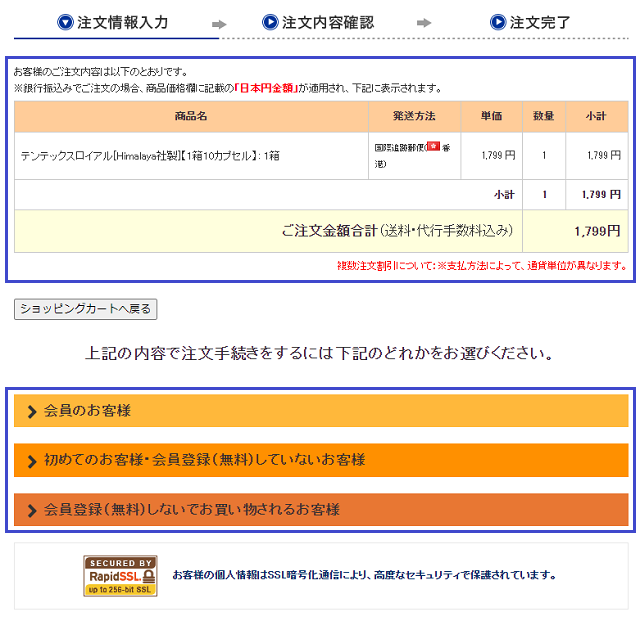Click the bold 小計 row label

(504, 195)
